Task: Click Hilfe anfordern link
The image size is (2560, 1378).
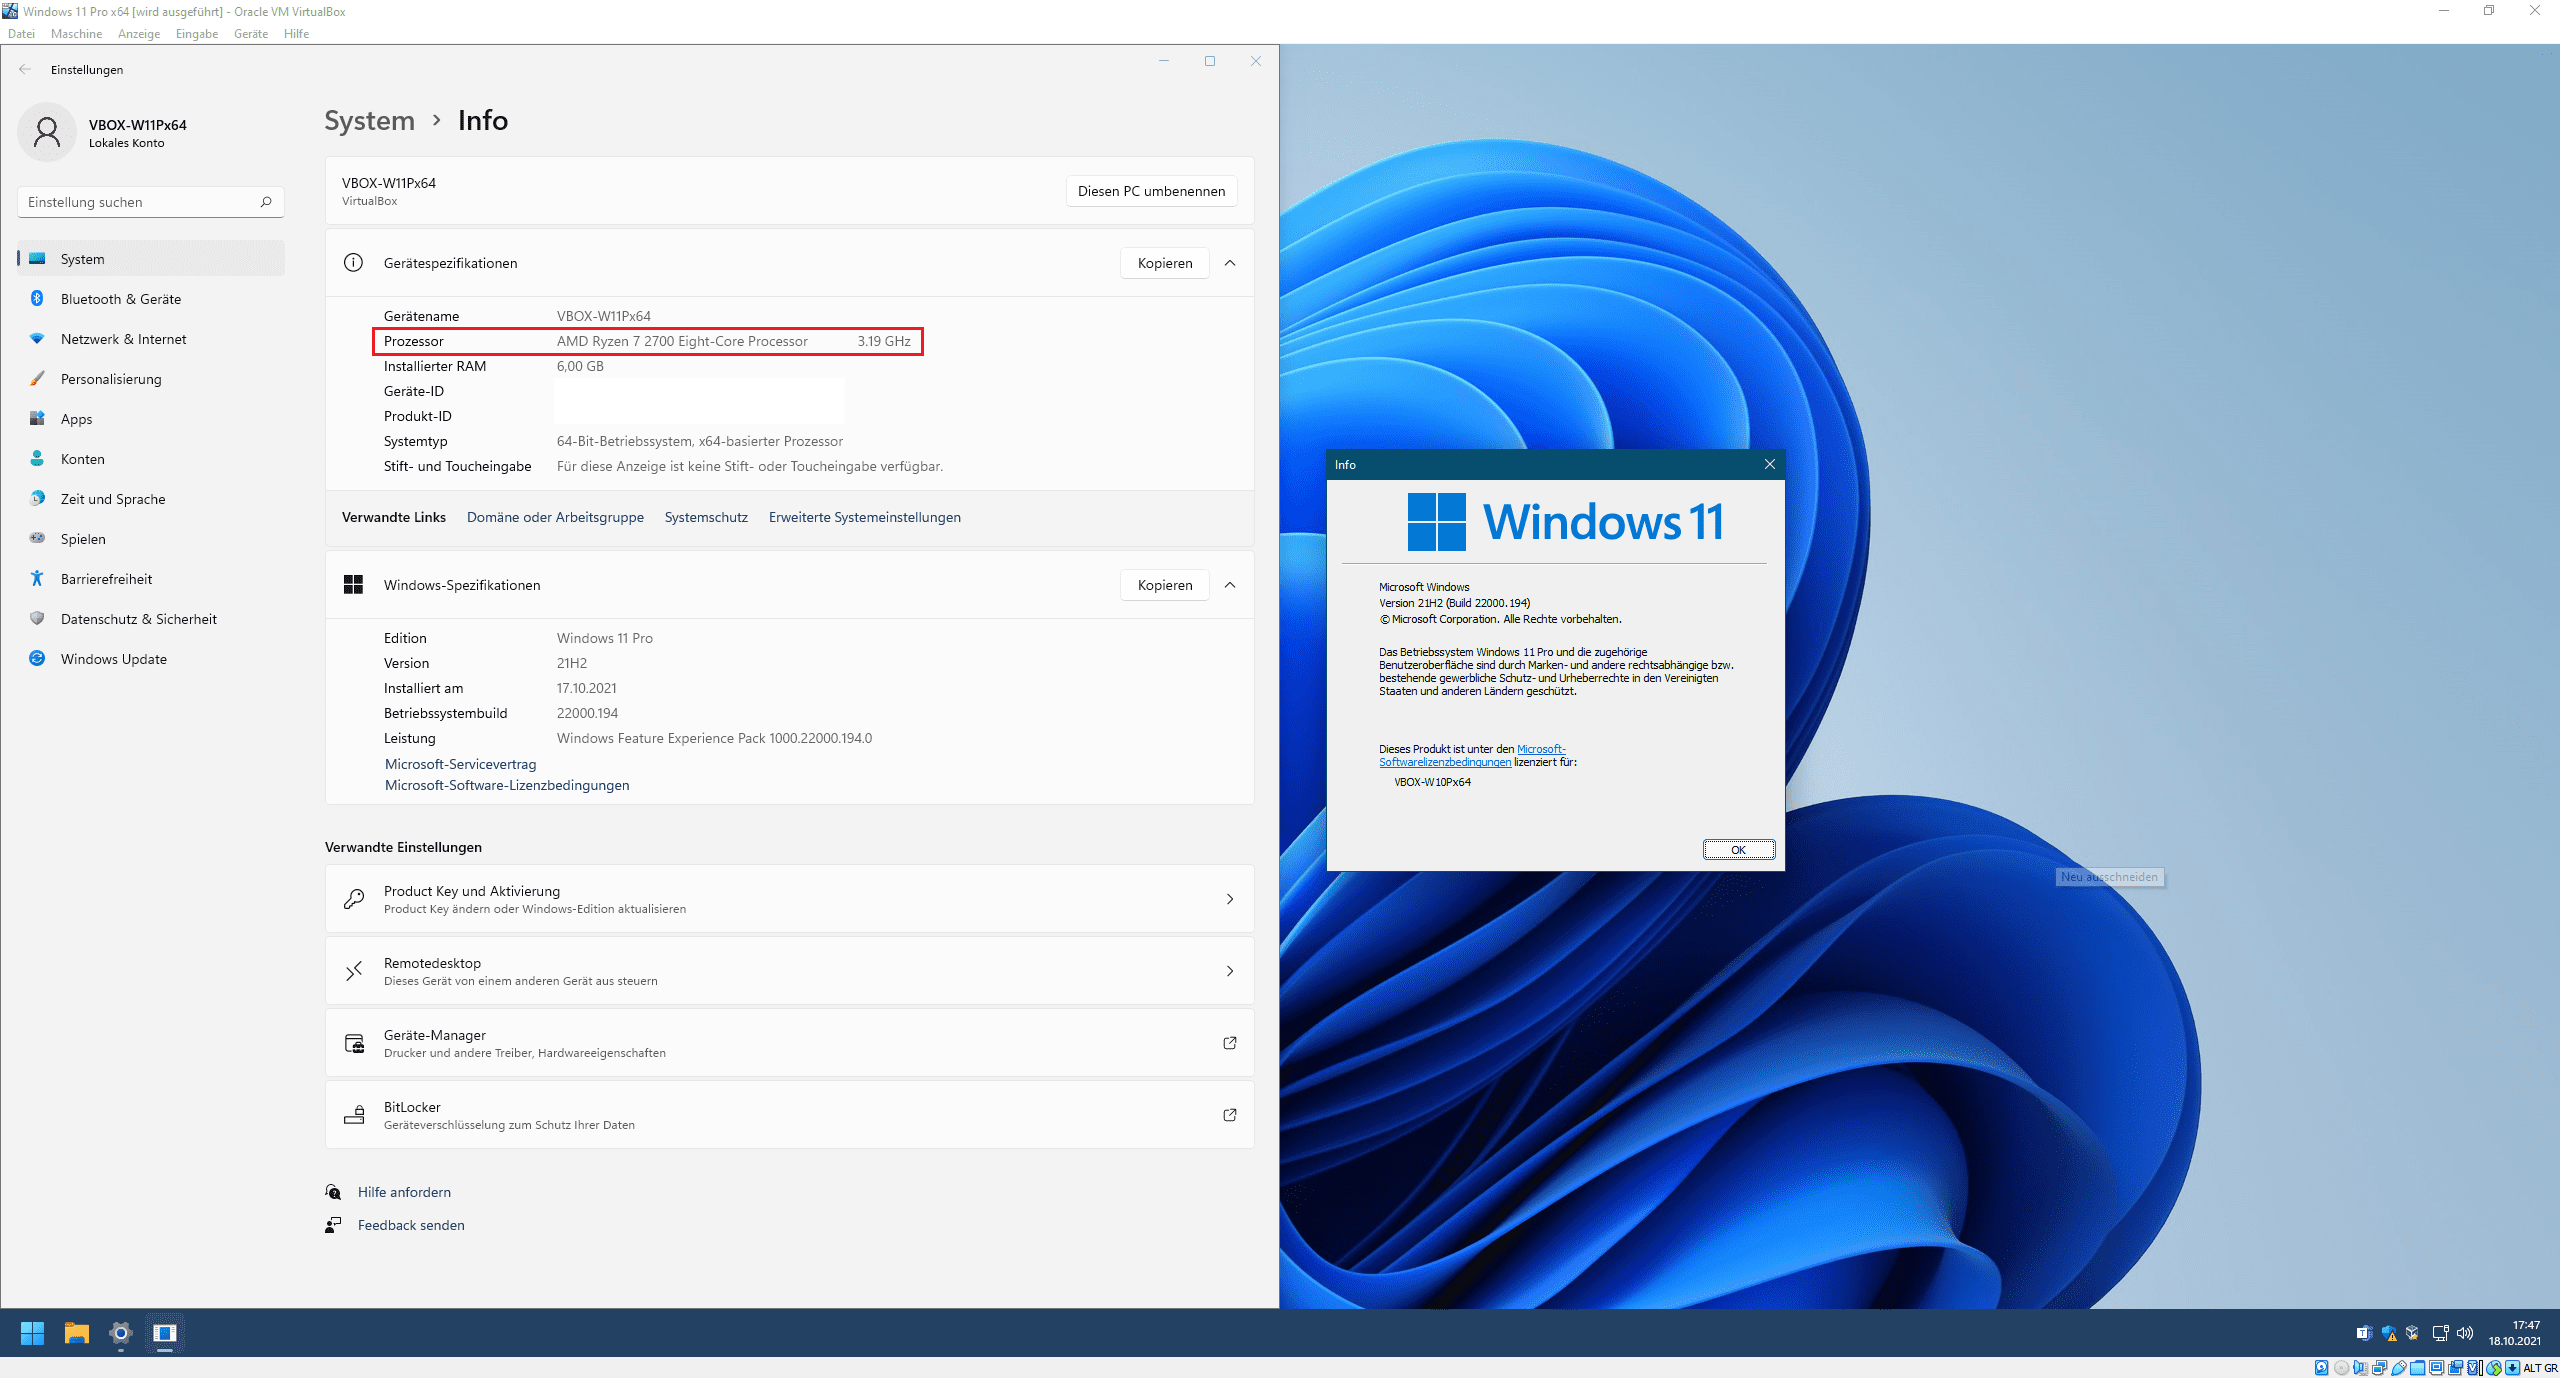Action: pos(404,1192)
